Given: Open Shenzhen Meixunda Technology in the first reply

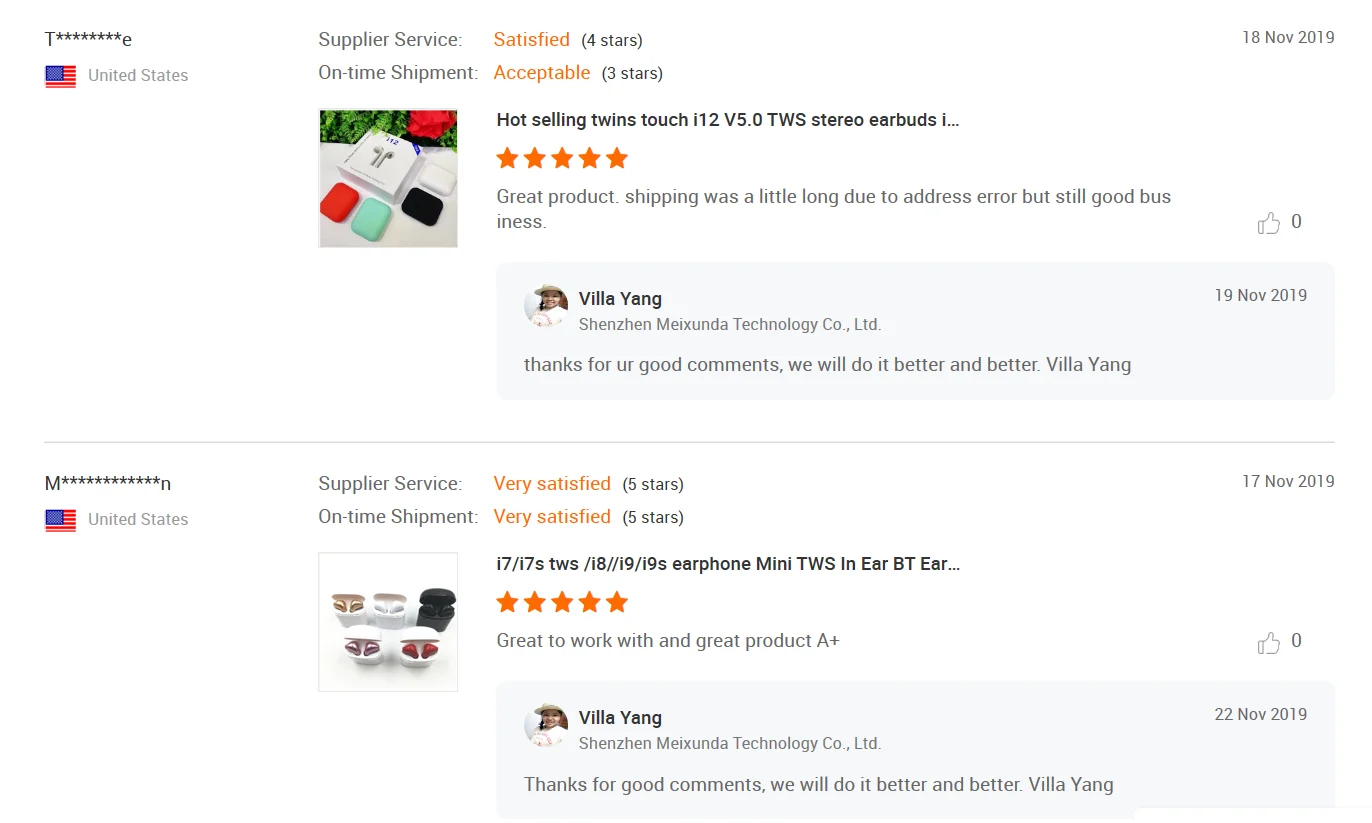Looking at the screenshot, I should (730, 325).
